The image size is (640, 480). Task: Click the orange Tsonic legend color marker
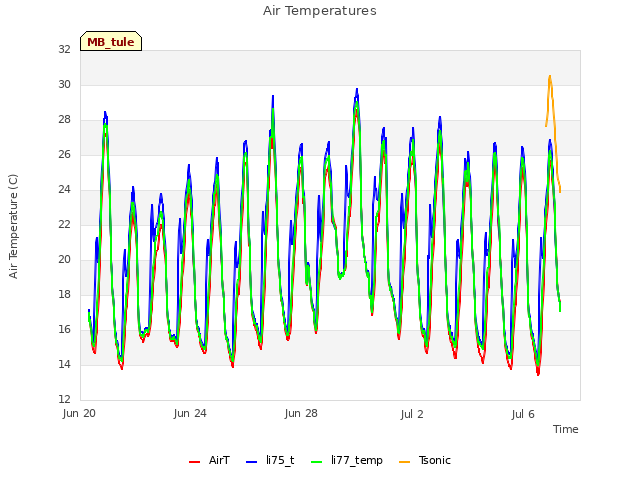(404, 462)
